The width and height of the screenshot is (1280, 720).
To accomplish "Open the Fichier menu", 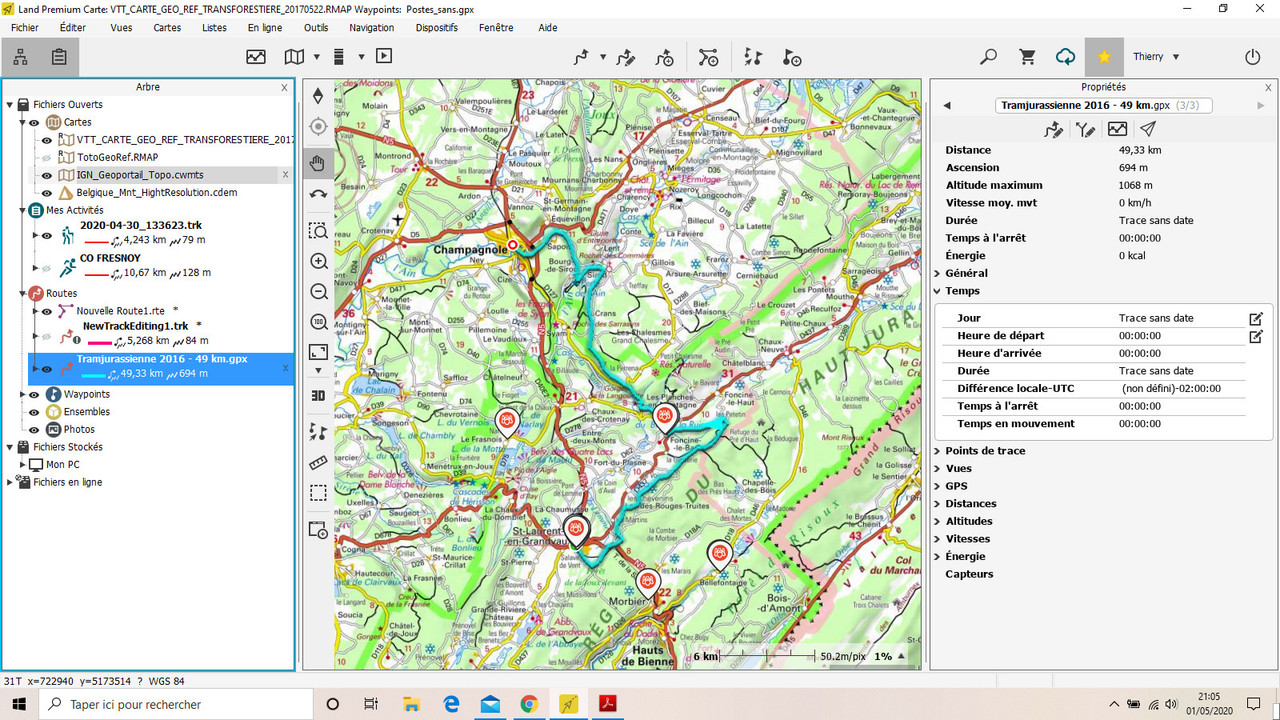I will tap(25, 28).
